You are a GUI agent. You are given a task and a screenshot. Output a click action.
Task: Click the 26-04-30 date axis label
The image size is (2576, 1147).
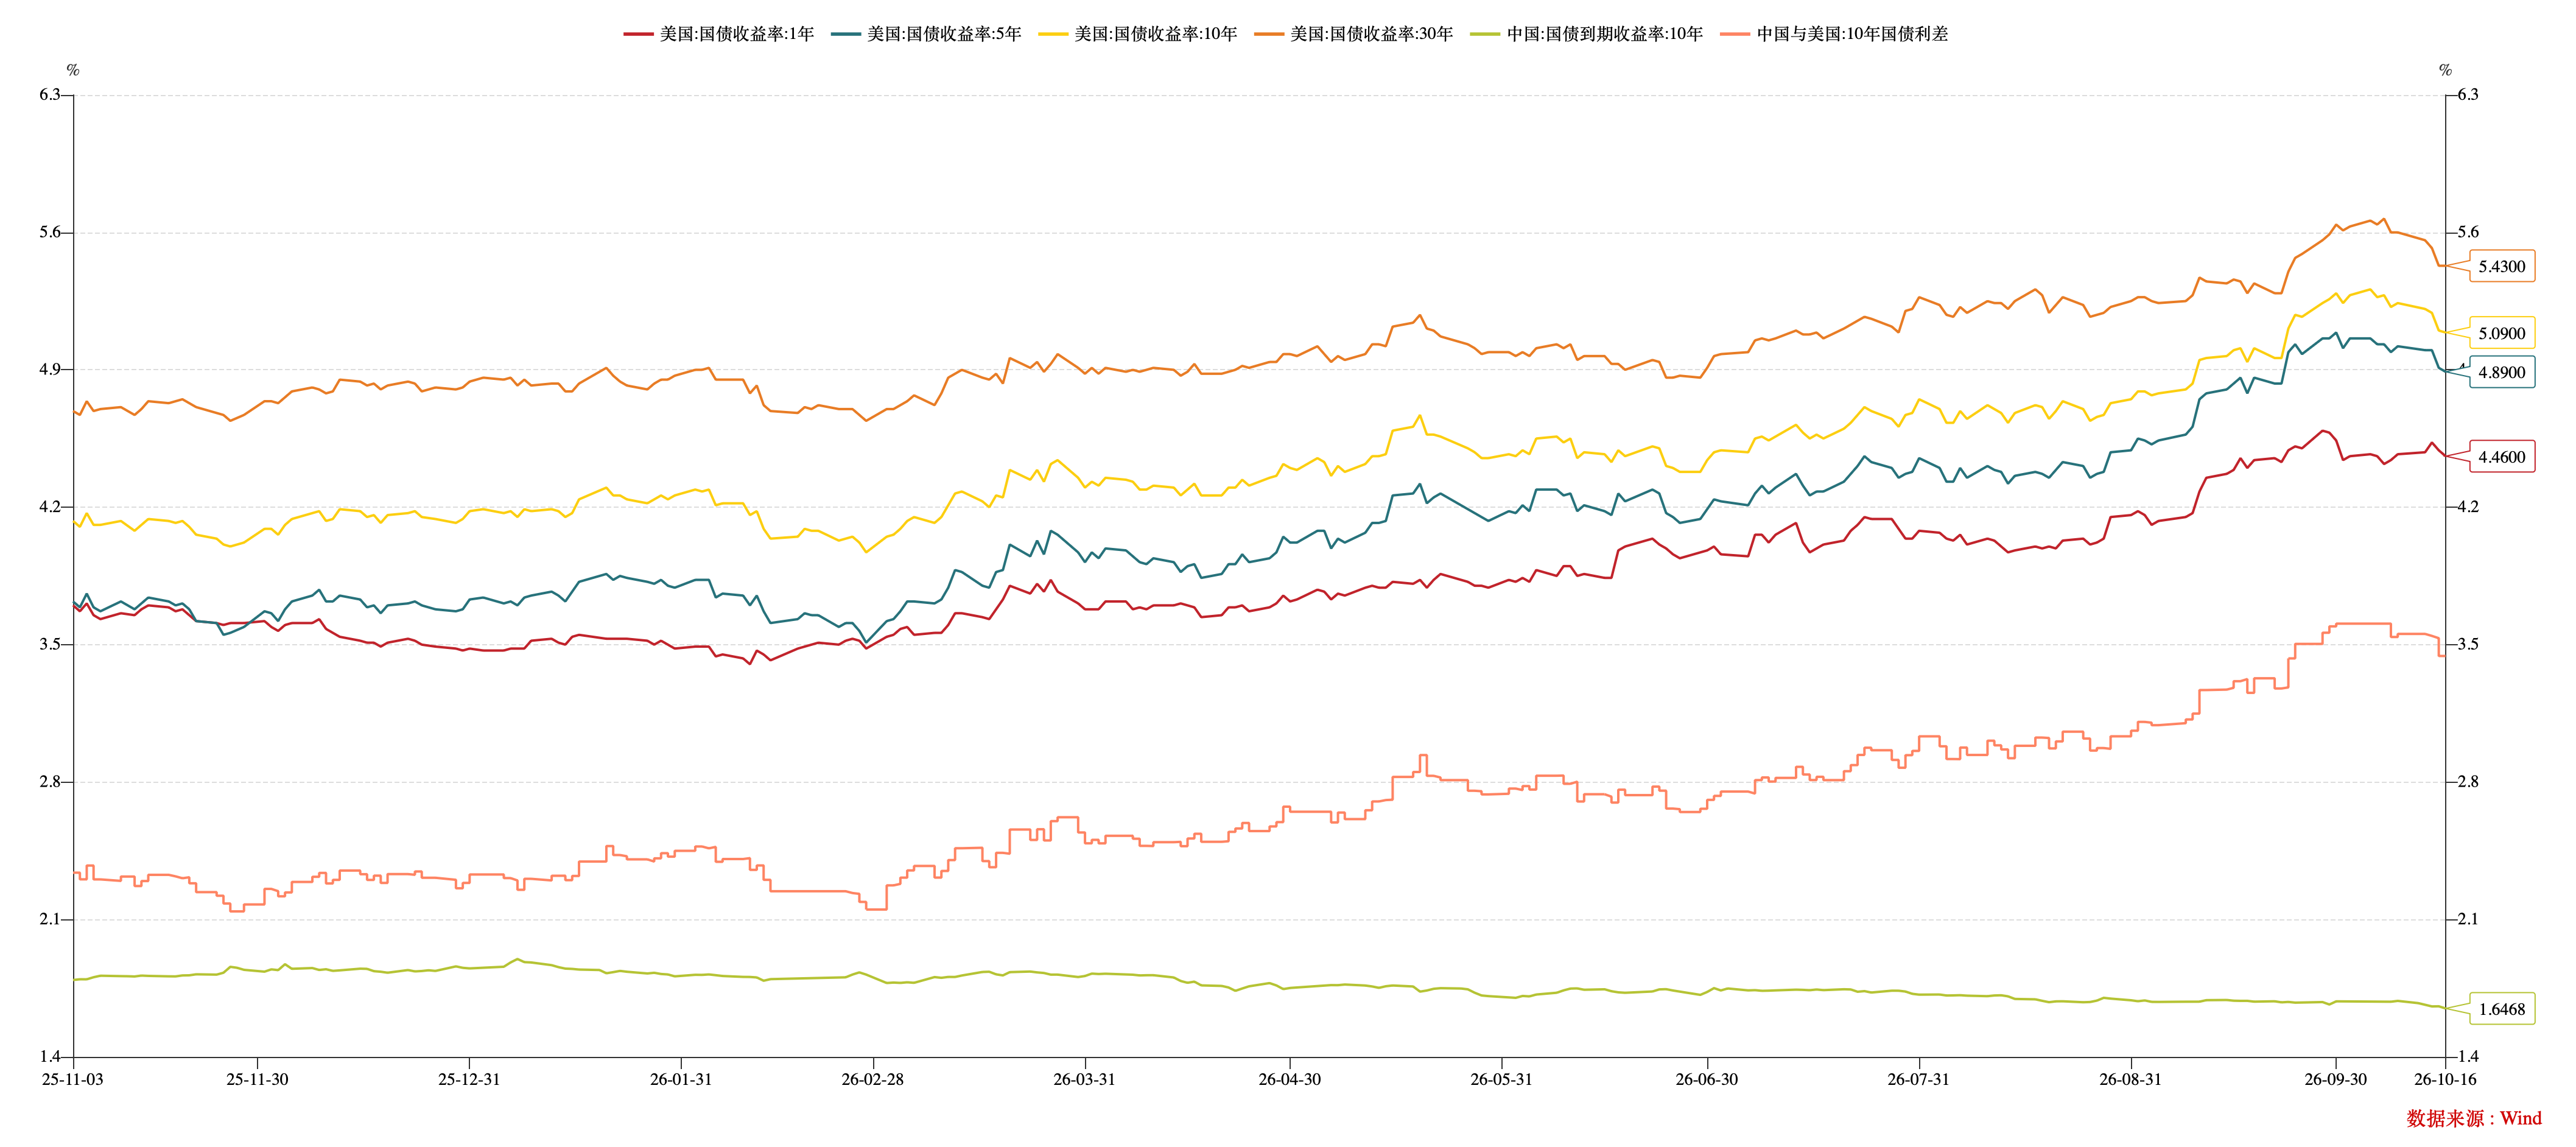click(x=1290, y=1080)
